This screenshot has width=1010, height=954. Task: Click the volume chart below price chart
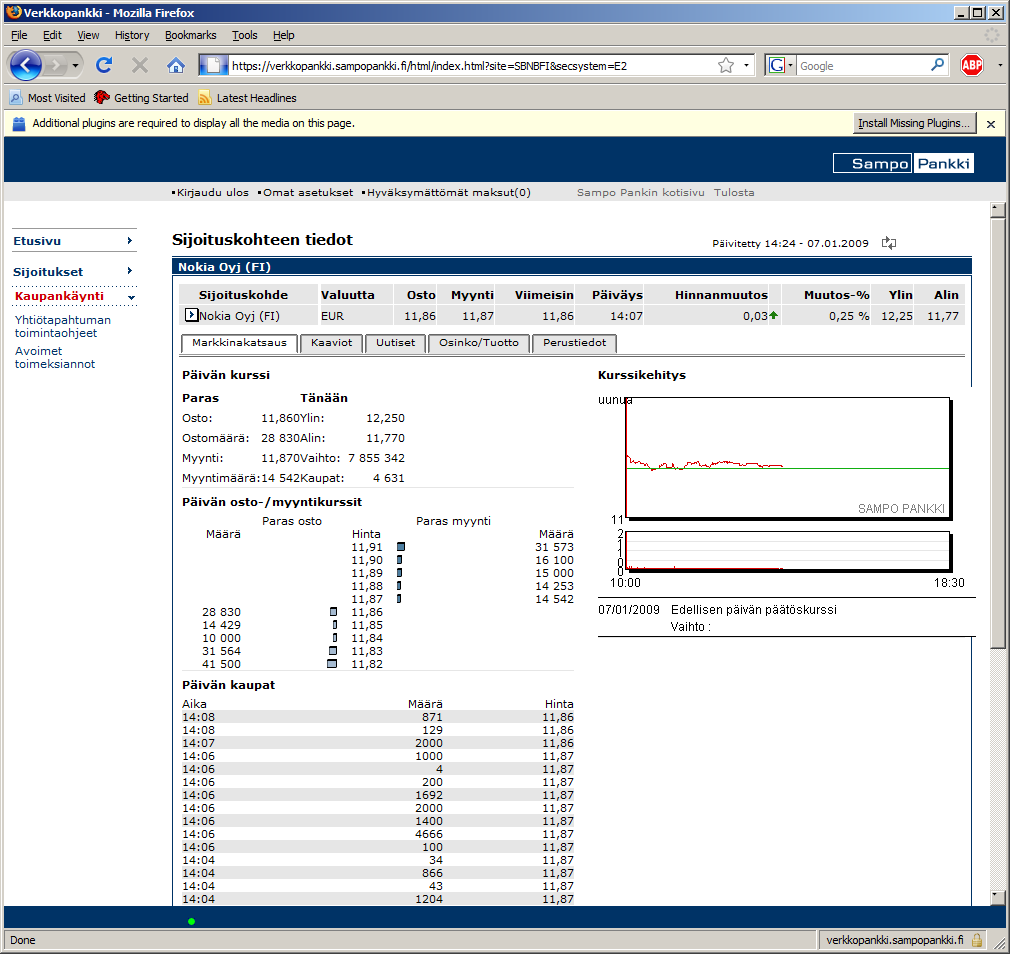point(788,551)
